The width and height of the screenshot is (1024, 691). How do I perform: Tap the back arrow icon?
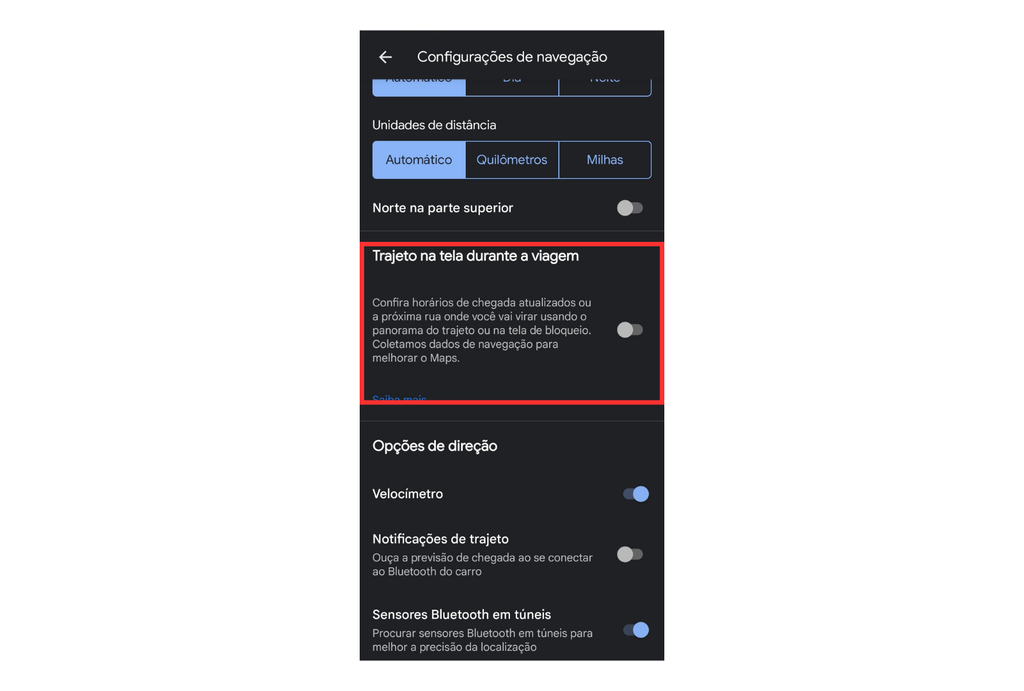point(385,57)
